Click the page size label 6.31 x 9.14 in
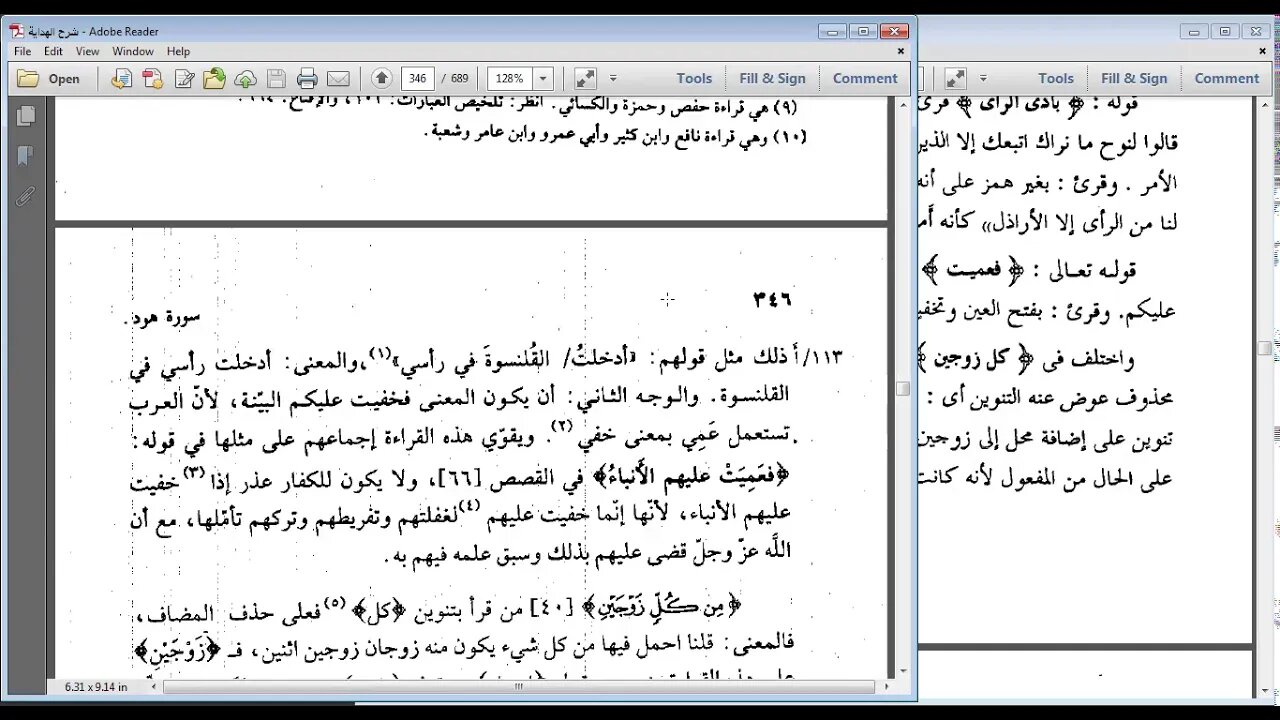The height and width of the screenshot is (720, 1280). (96, 687)
